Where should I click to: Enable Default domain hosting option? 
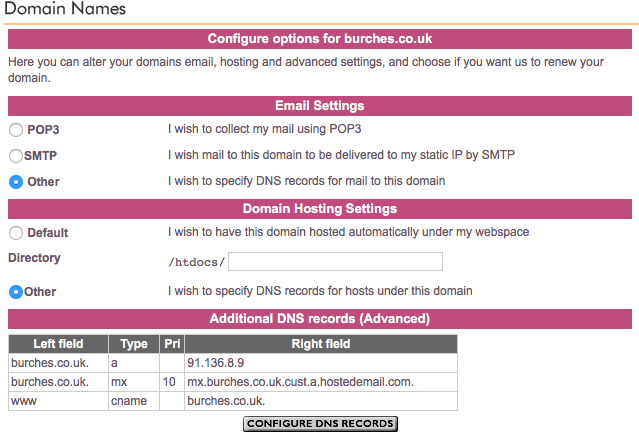[16, 233]
